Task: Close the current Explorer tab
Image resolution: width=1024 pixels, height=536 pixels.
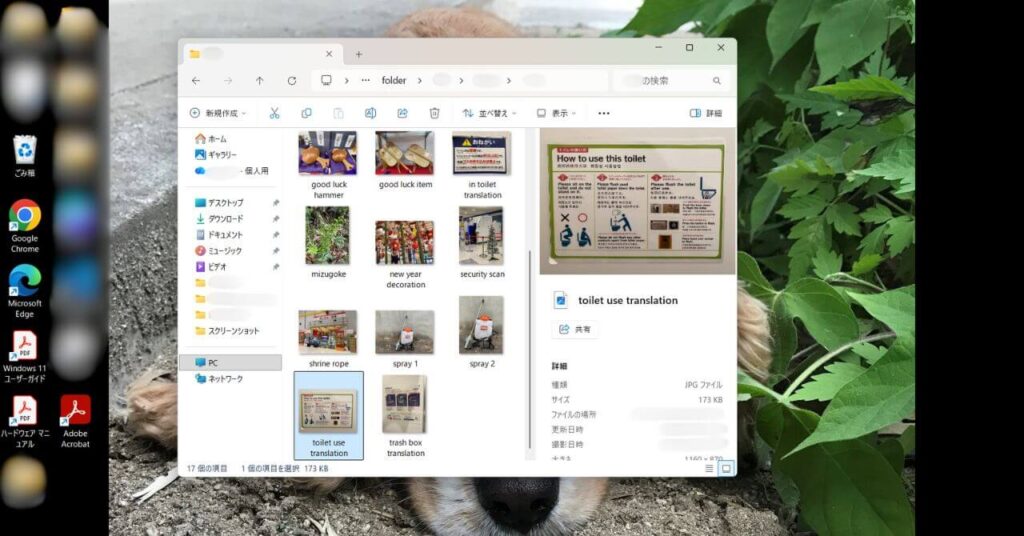Action: (329, 54)
